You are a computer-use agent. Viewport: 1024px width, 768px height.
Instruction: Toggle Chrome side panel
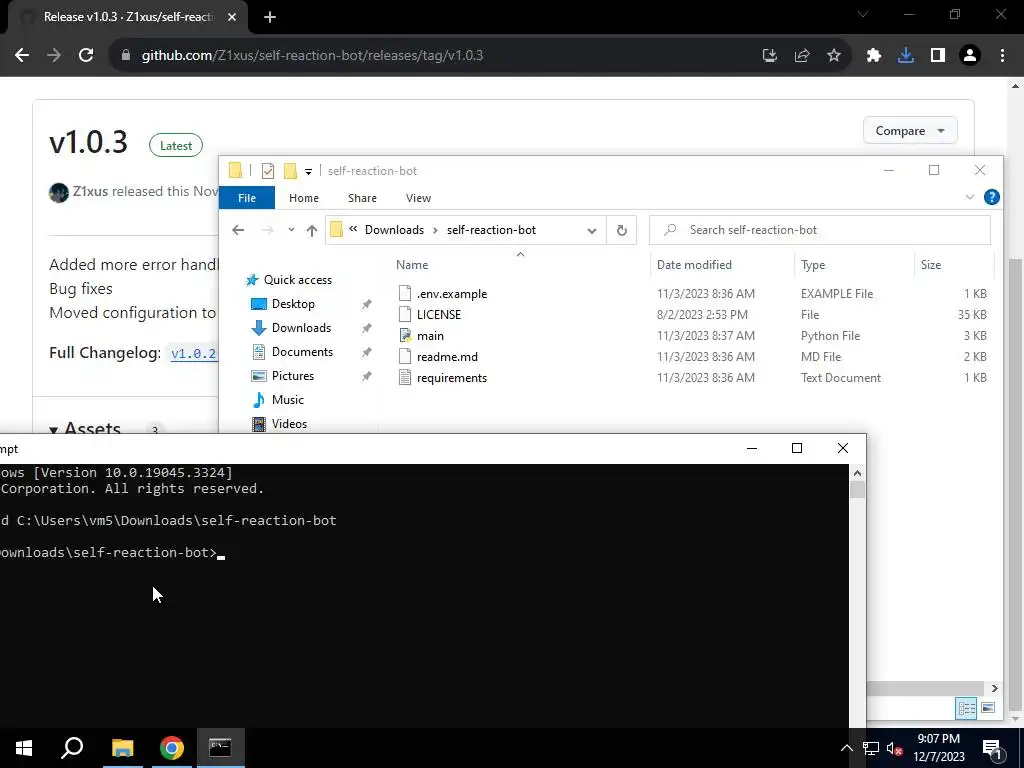tap(938, 56)
